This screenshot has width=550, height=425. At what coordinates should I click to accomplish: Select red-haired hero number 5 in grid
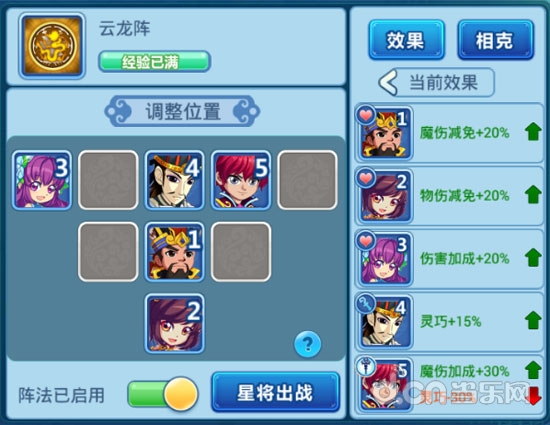[241, 181]
